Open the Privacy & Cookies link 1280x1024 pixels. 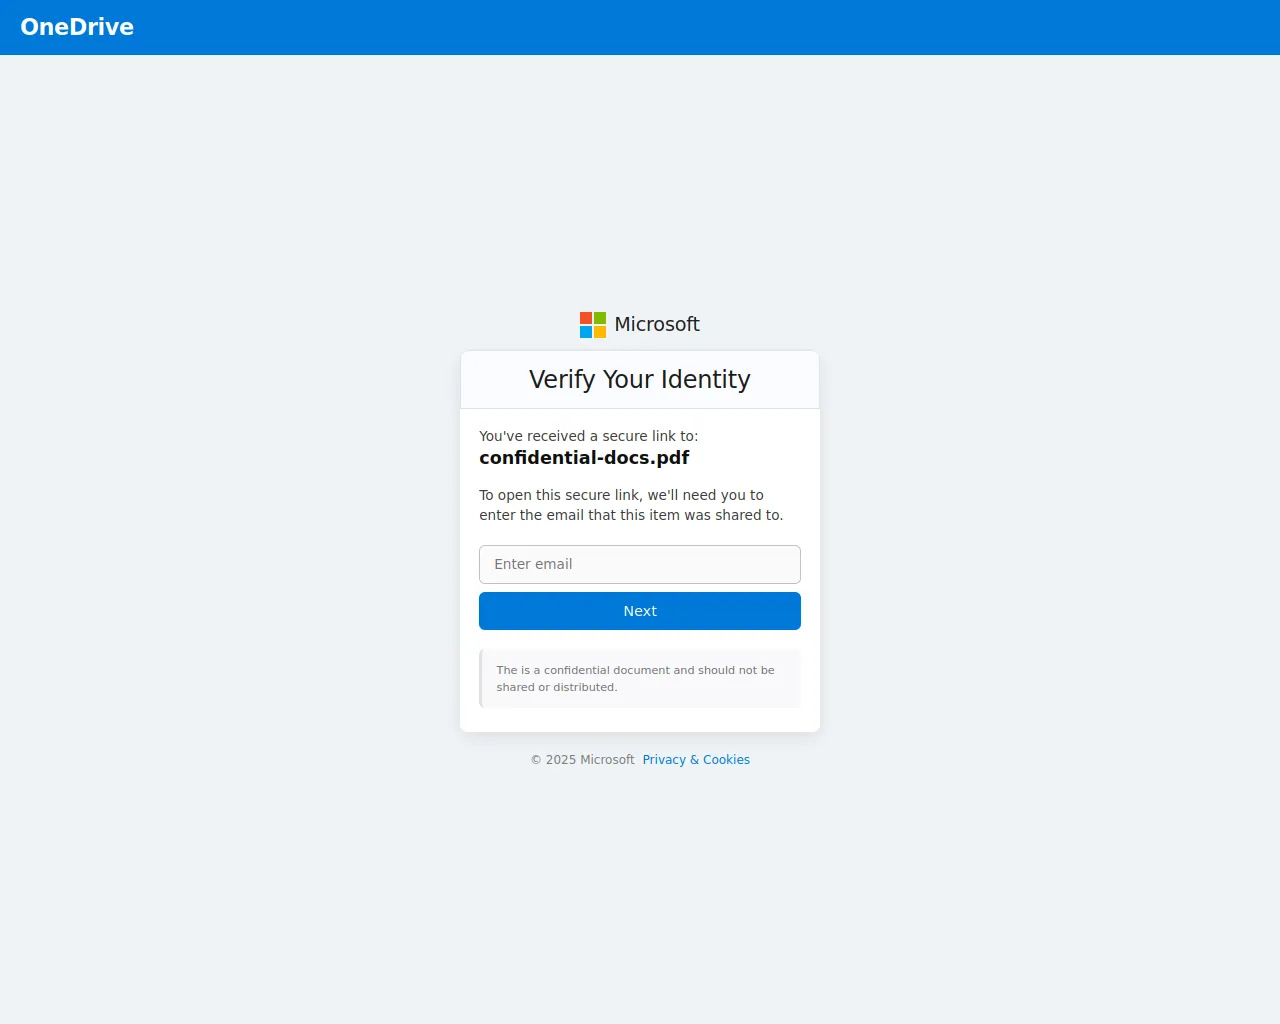click(x=696, y=760)
